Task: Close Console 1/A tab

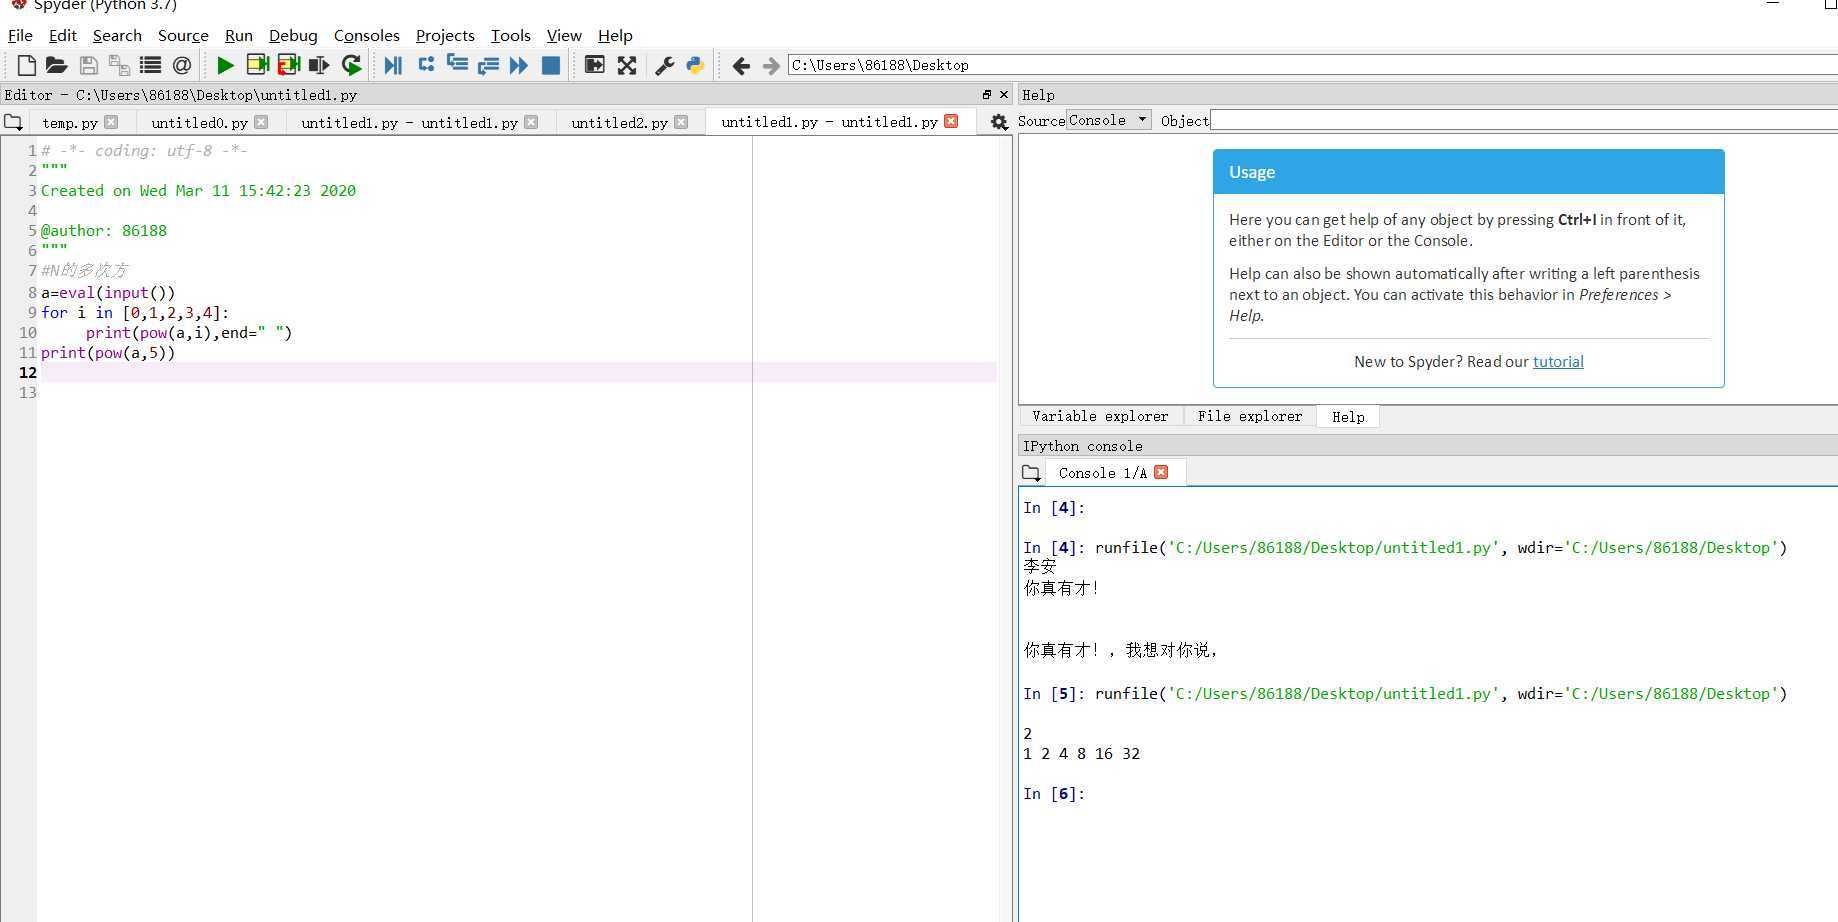Action: 1161,472
